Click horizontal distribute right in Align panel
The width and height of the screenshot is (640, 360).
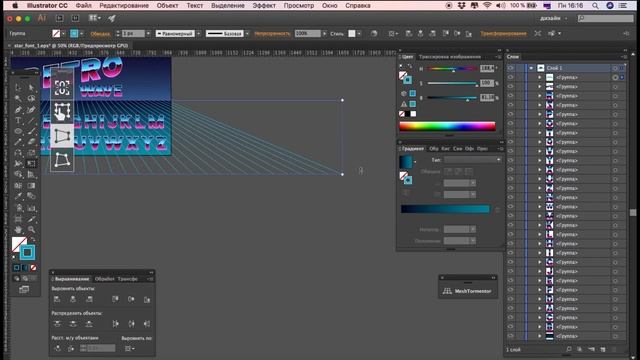click(x=147, y=324)
